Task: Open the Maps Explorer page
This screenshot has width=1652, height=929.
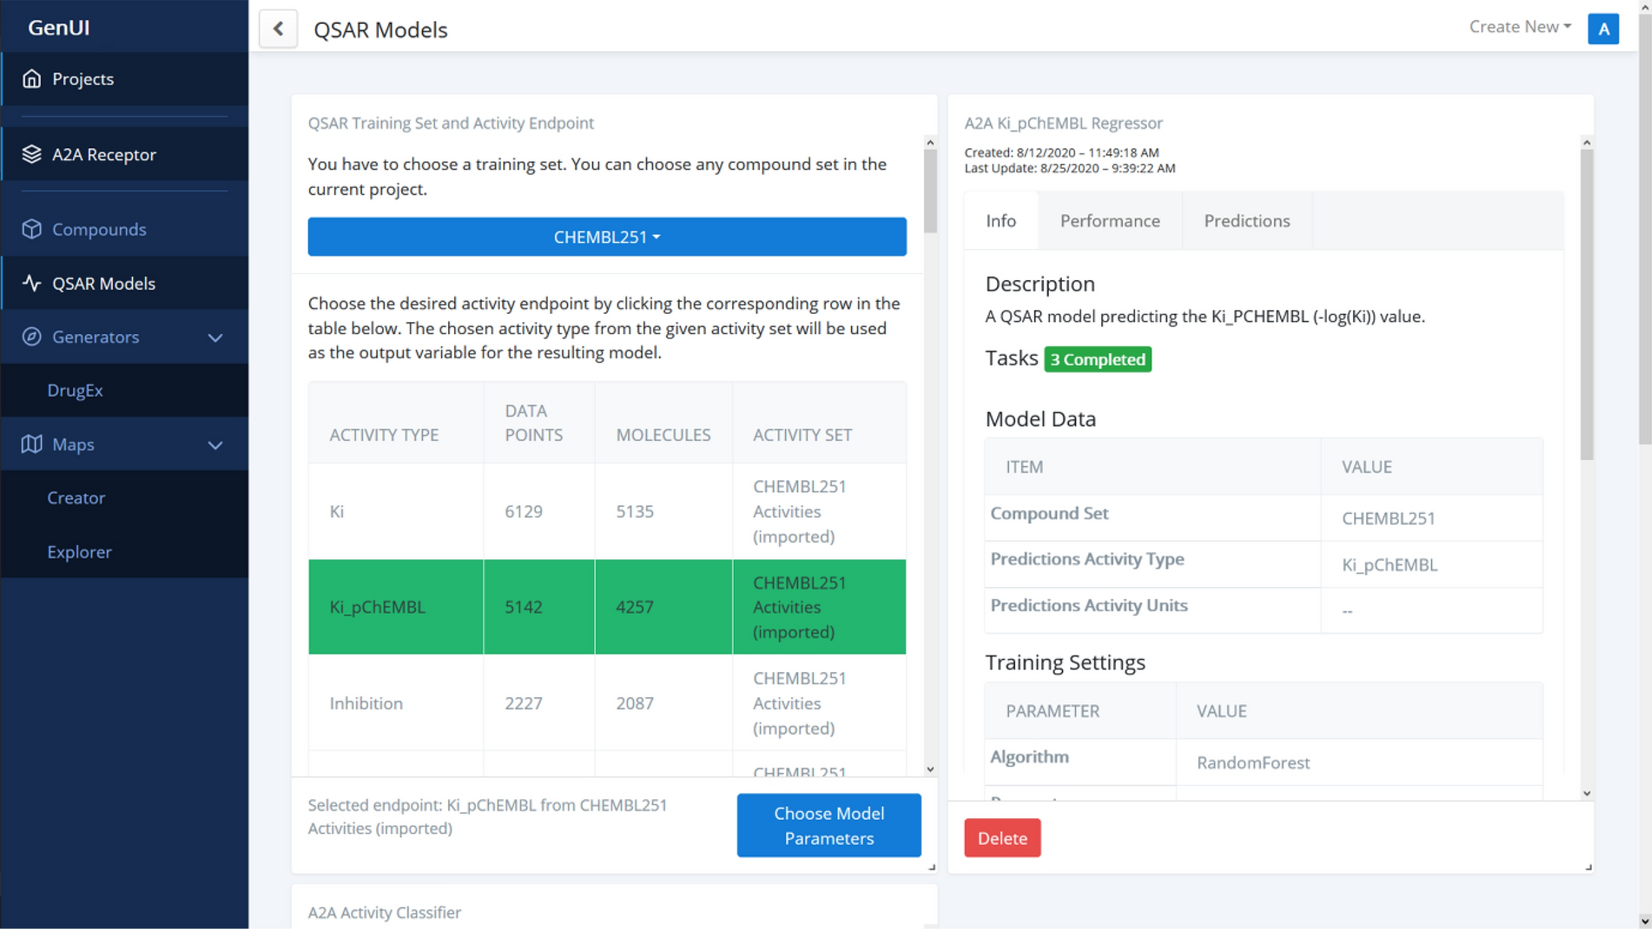Action: tap(79, 551)
